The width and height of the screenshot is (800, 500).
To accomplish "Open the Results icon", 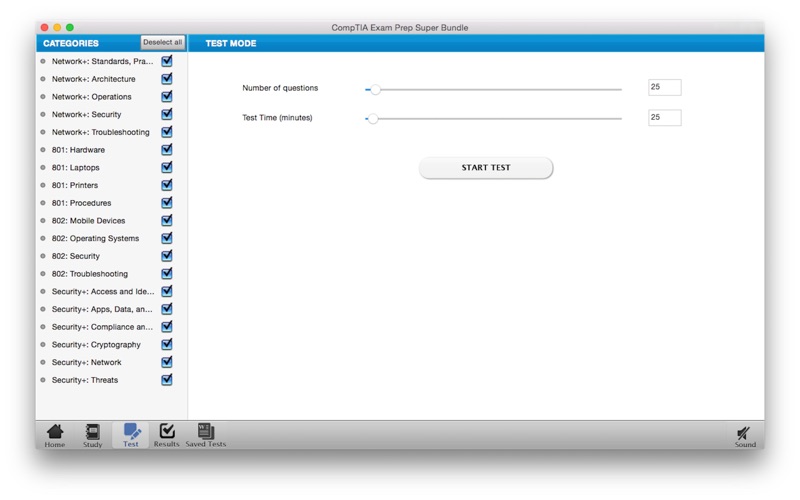I will pos(166,434).
